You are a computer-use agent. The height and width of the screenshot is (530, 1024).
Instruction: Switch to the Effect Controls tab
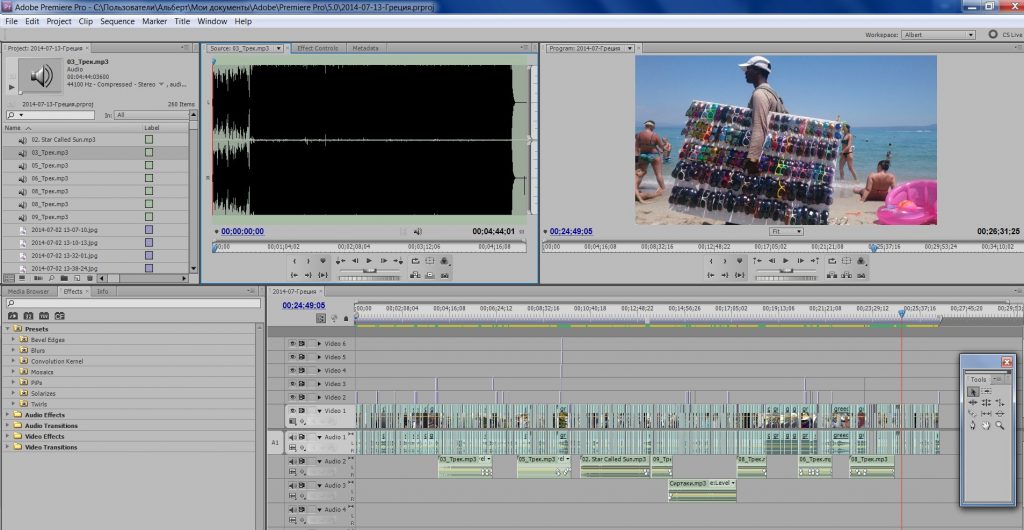pos(317,48)
